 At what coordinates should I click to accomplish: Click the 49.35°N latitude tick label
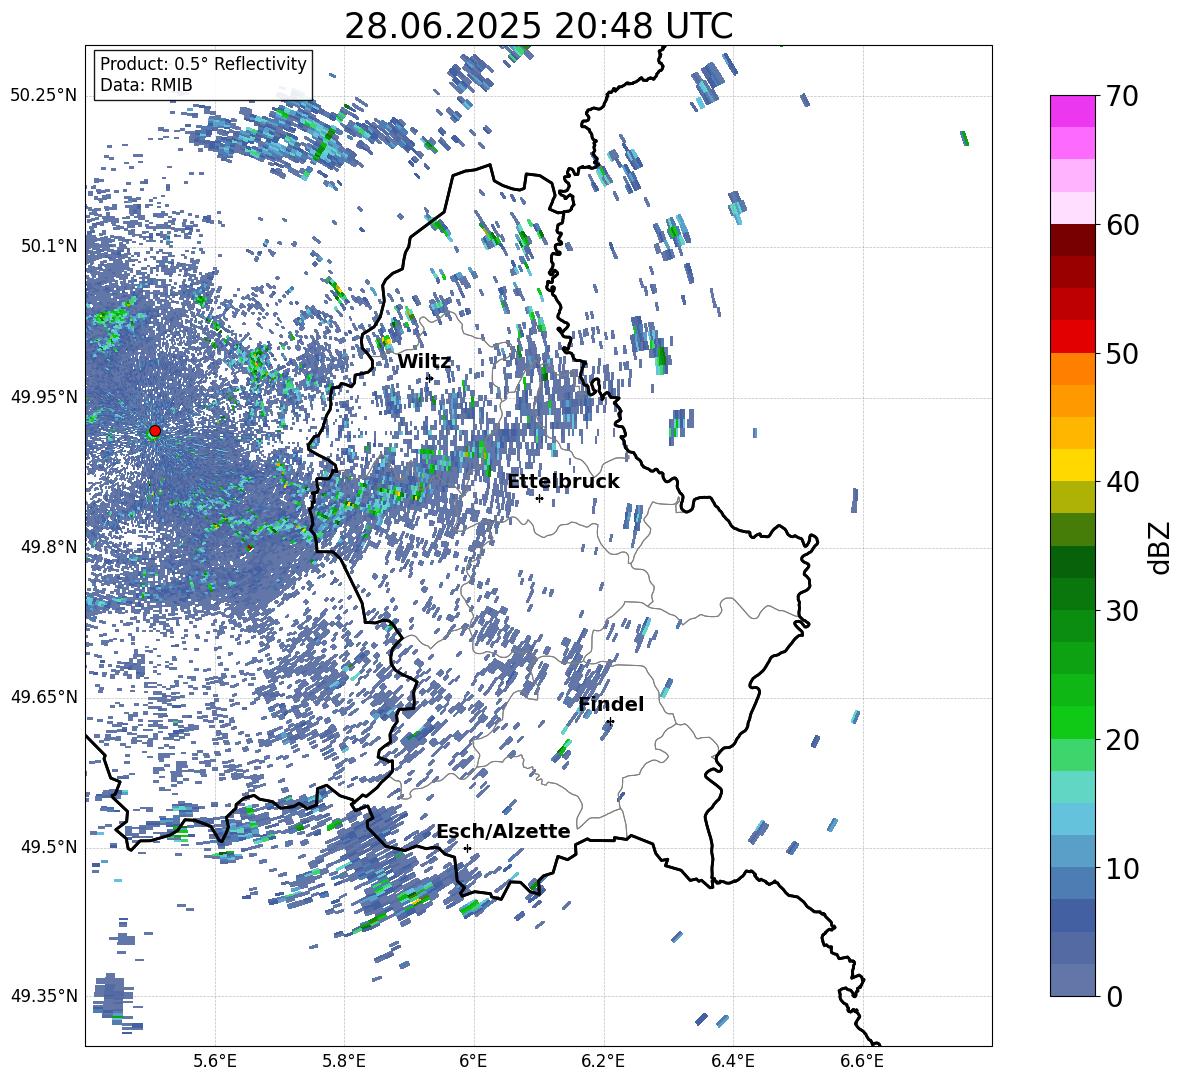click(x=44, y=996)
